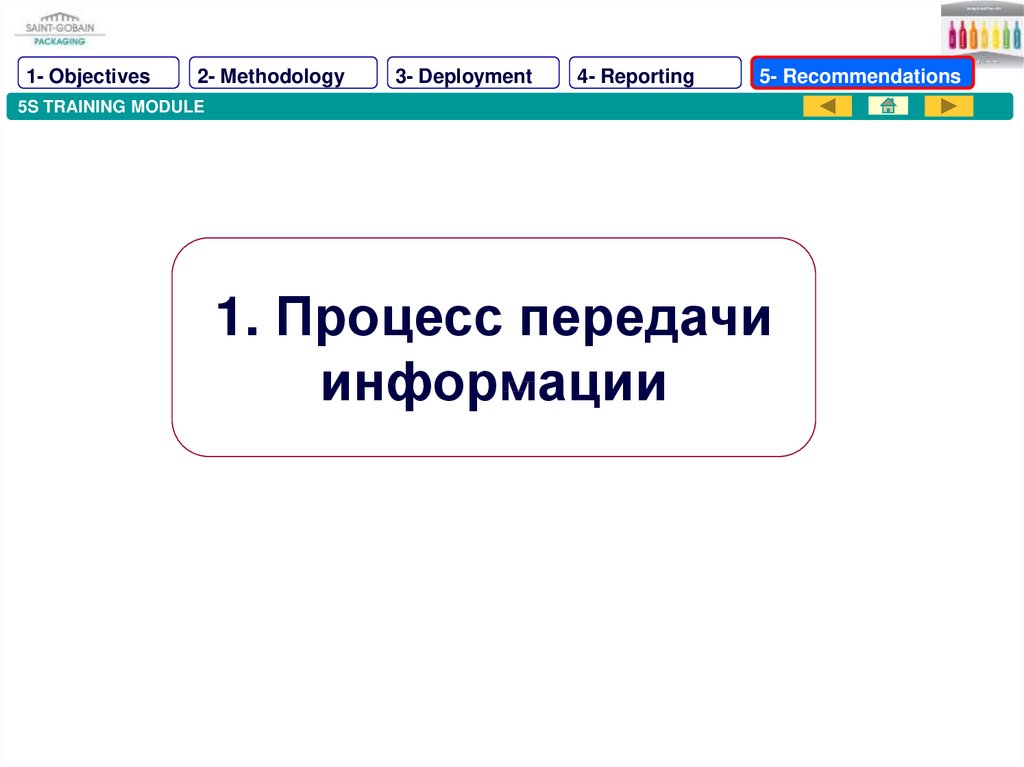
Task: Click the back arrow navigation button
Action: click(827, 106)
